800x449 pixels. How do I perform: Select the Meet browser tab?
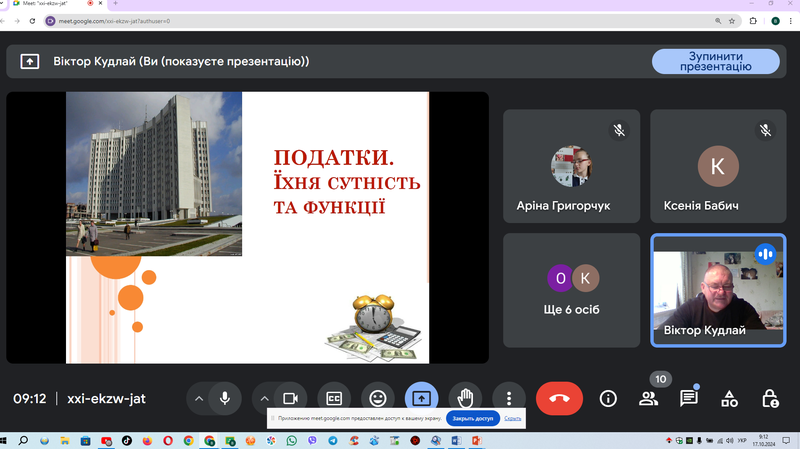click(53, 4)
